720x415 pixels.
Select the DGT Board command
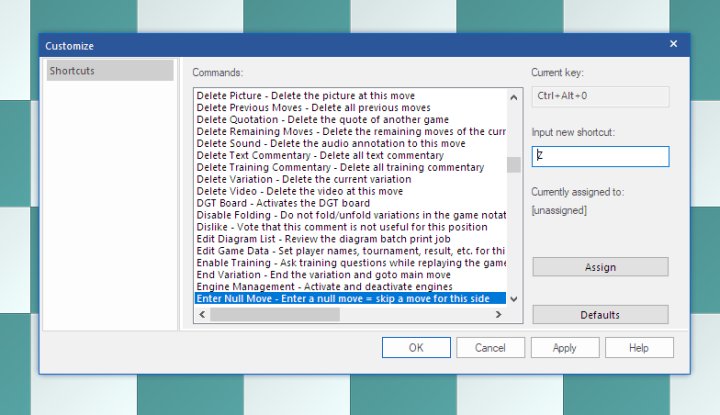tap(351, 203)
